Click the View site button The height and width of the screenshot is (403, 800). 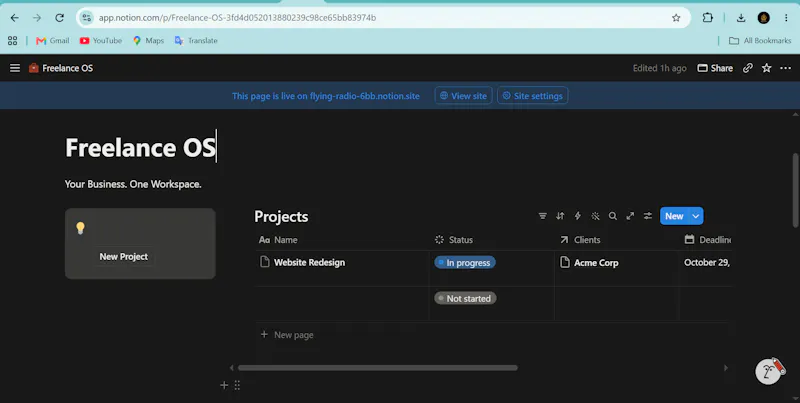pos(463,95)
